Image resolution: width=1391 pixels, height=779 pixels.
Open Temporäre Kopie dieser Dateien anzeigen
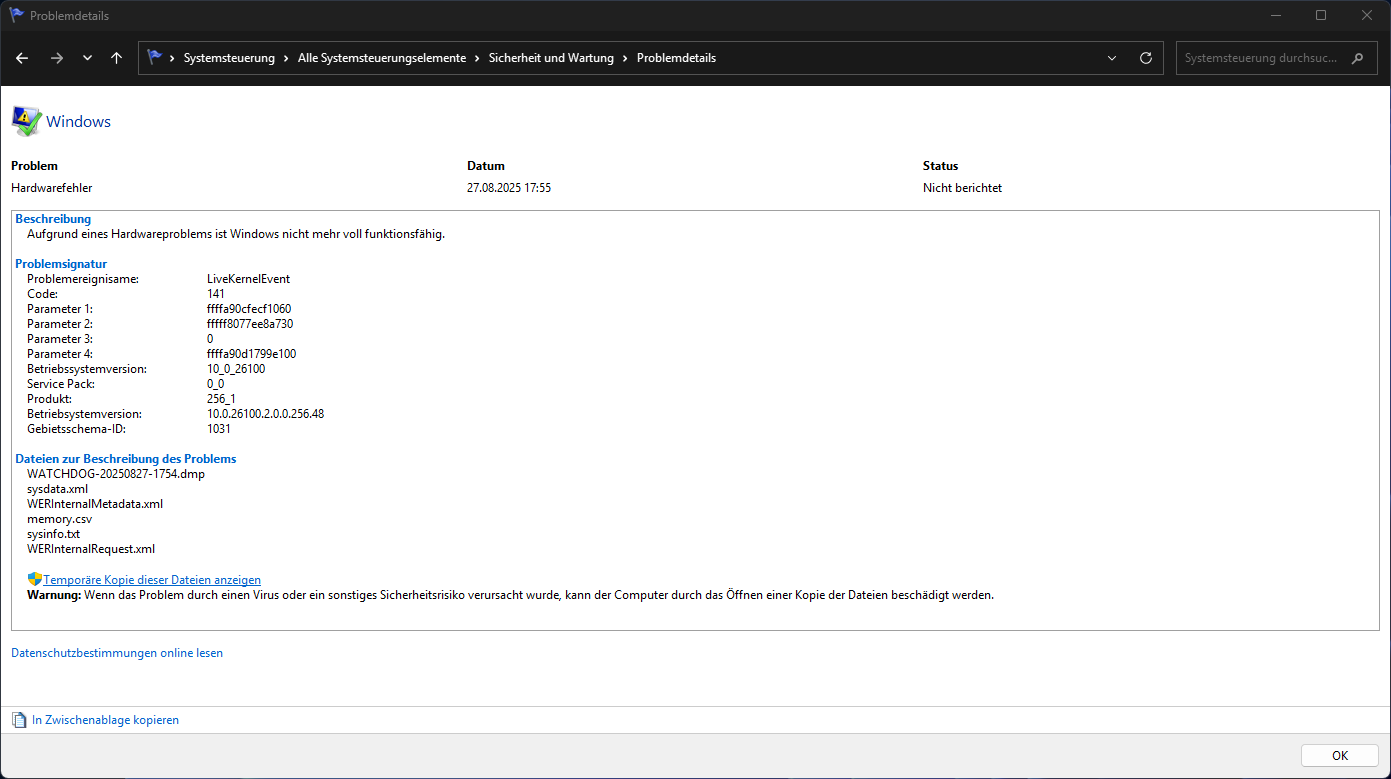[152, 580]
